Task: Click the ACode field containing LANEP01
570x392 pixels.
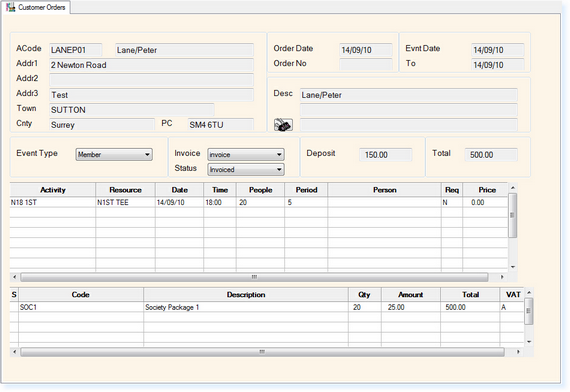Action: (x=76, y=50)
